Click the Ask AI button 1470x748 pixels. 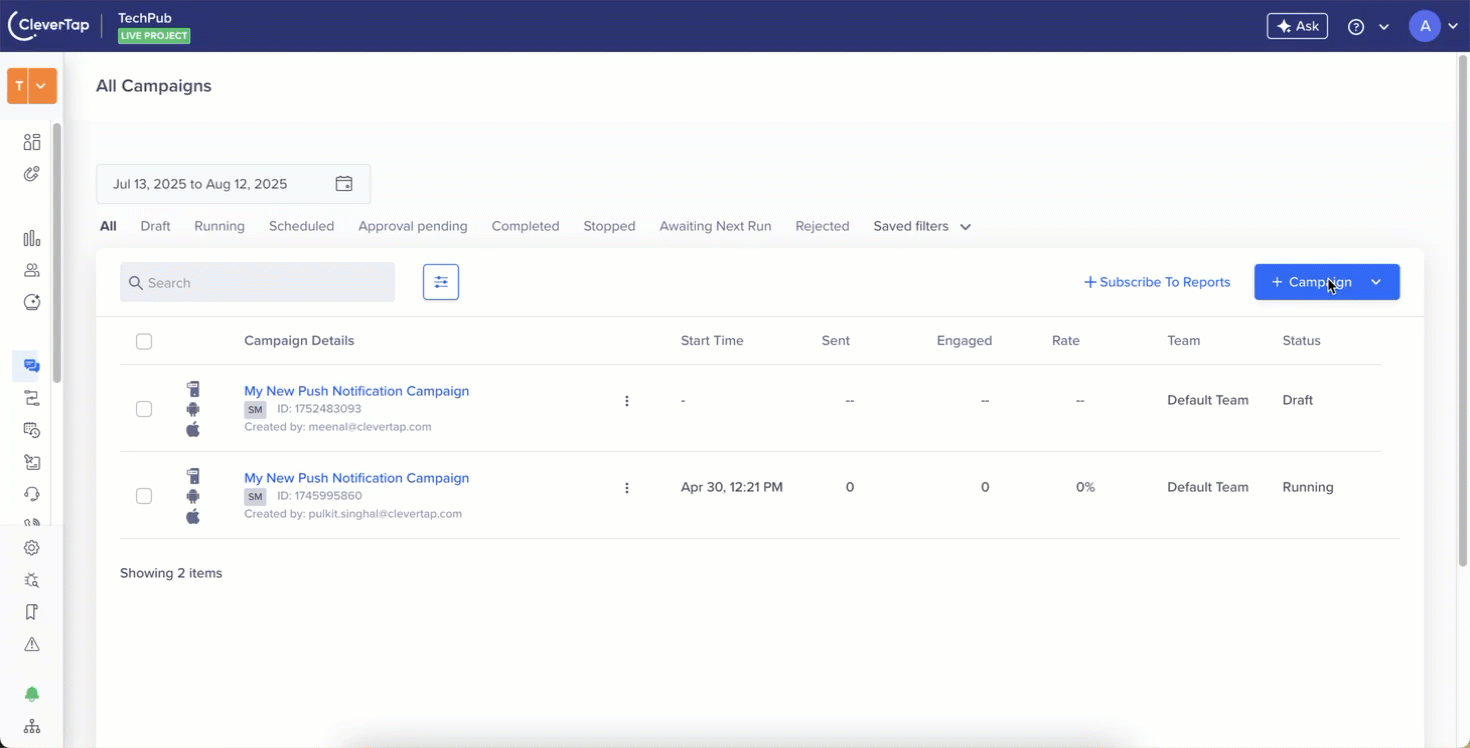pyautogui.click(x=1297, y=26)
